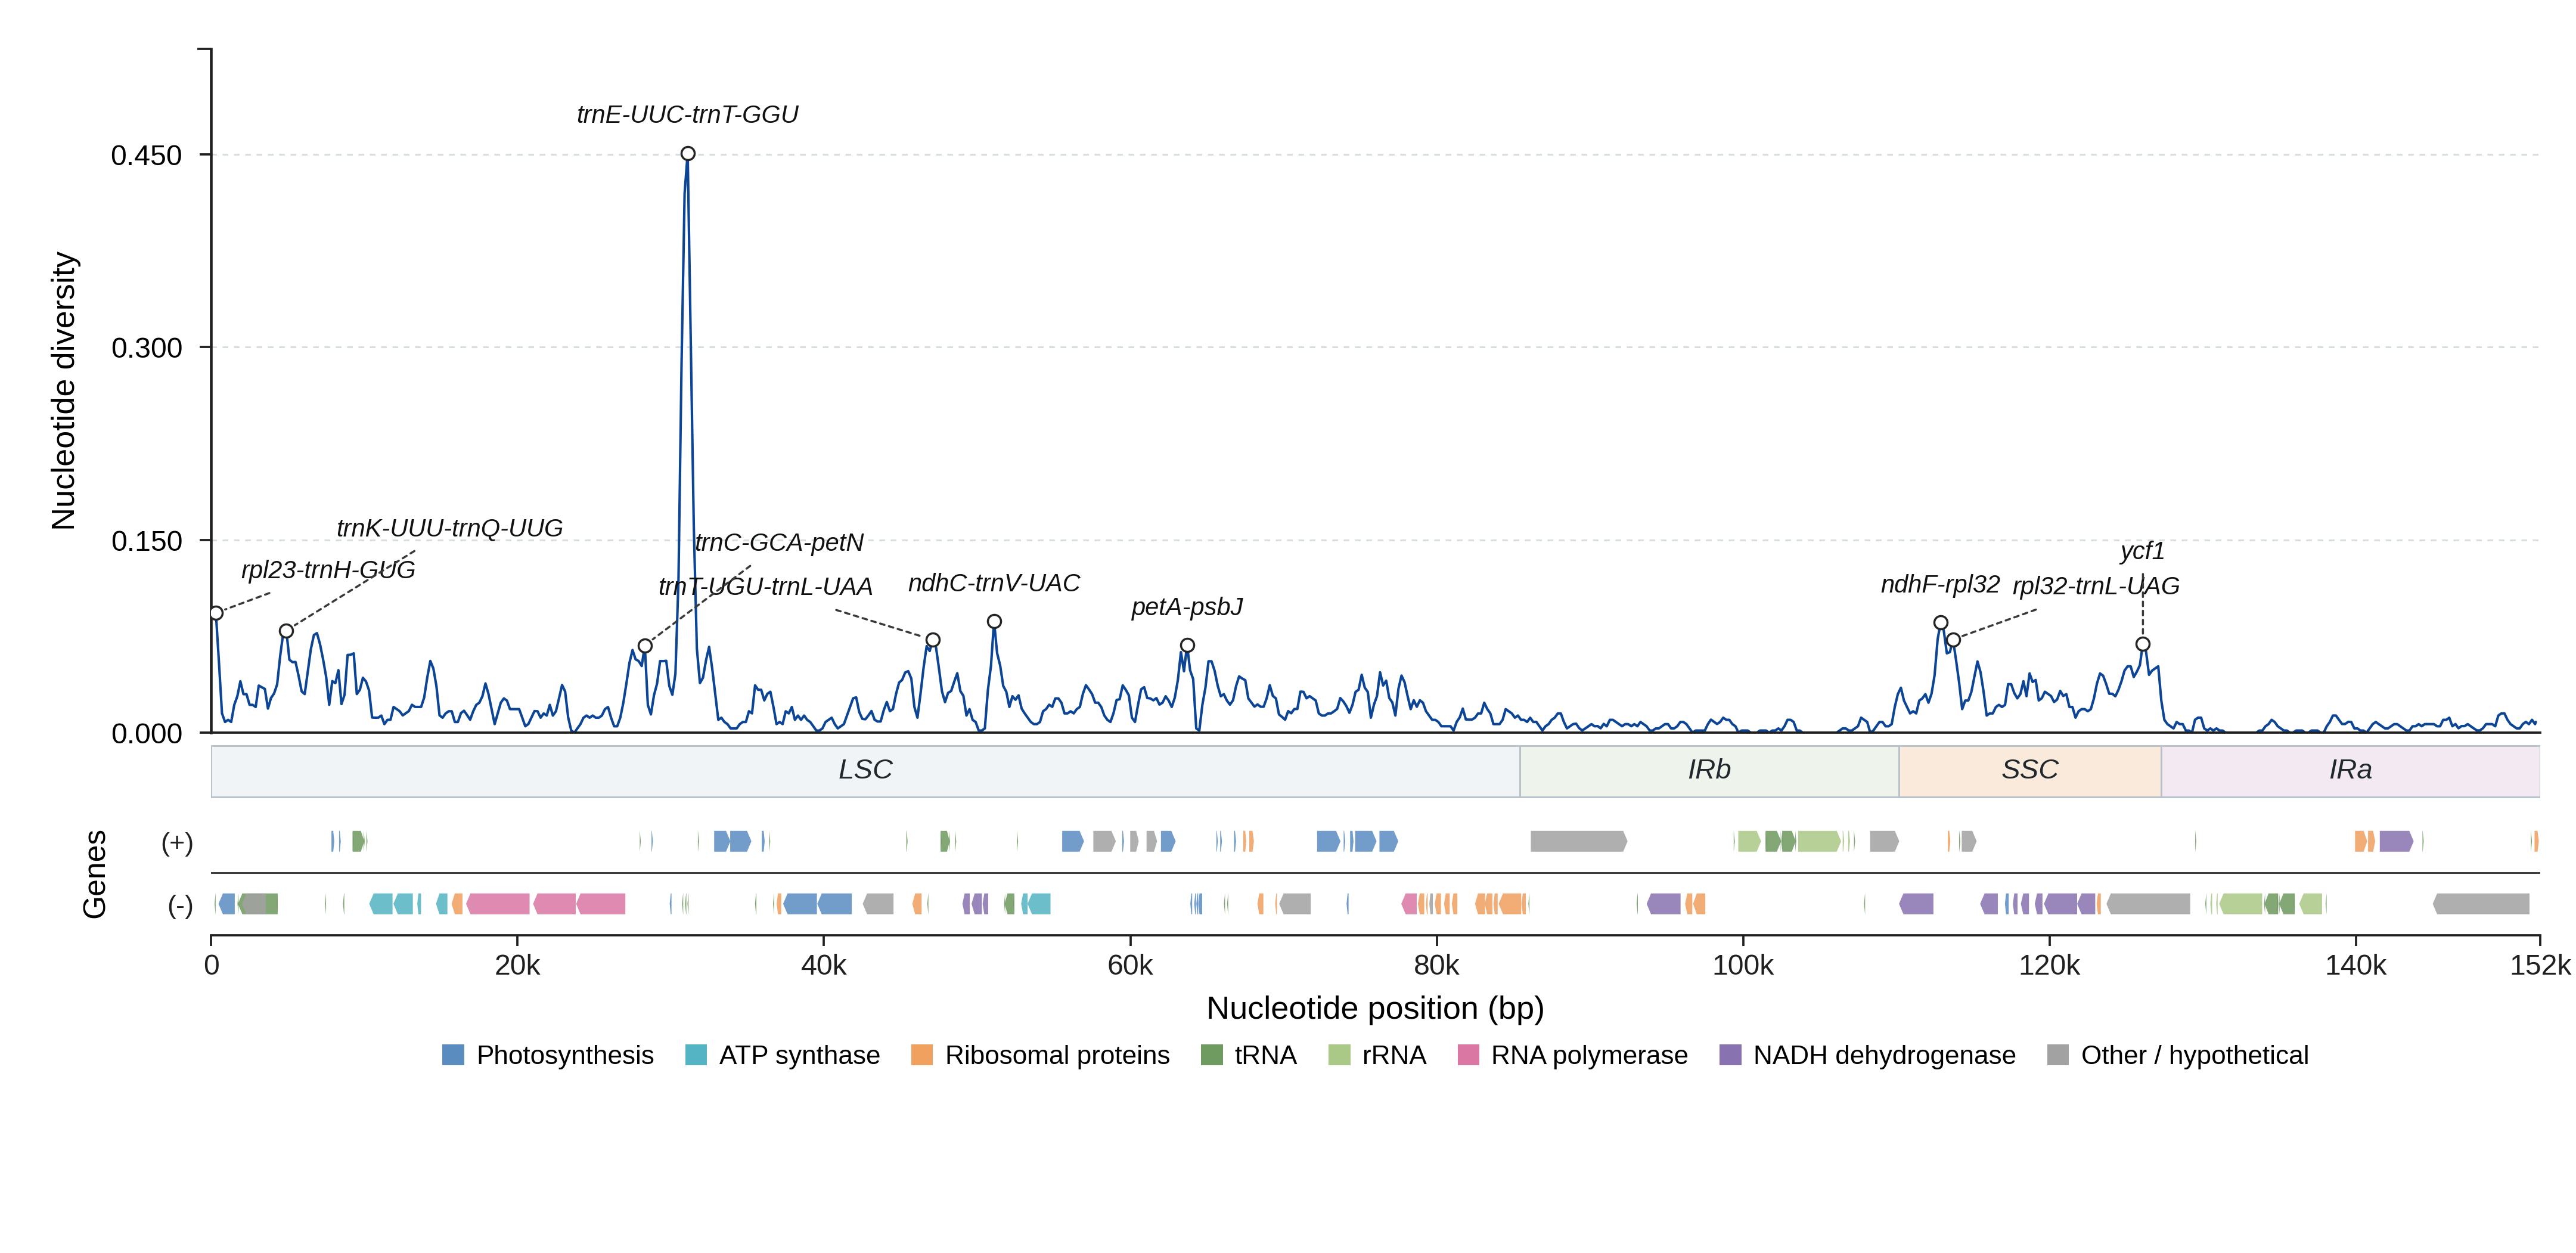This screenshot has height=1253, width=2576.
Task: Click the 20k x-axis tick label
Action: pos(517,966)
